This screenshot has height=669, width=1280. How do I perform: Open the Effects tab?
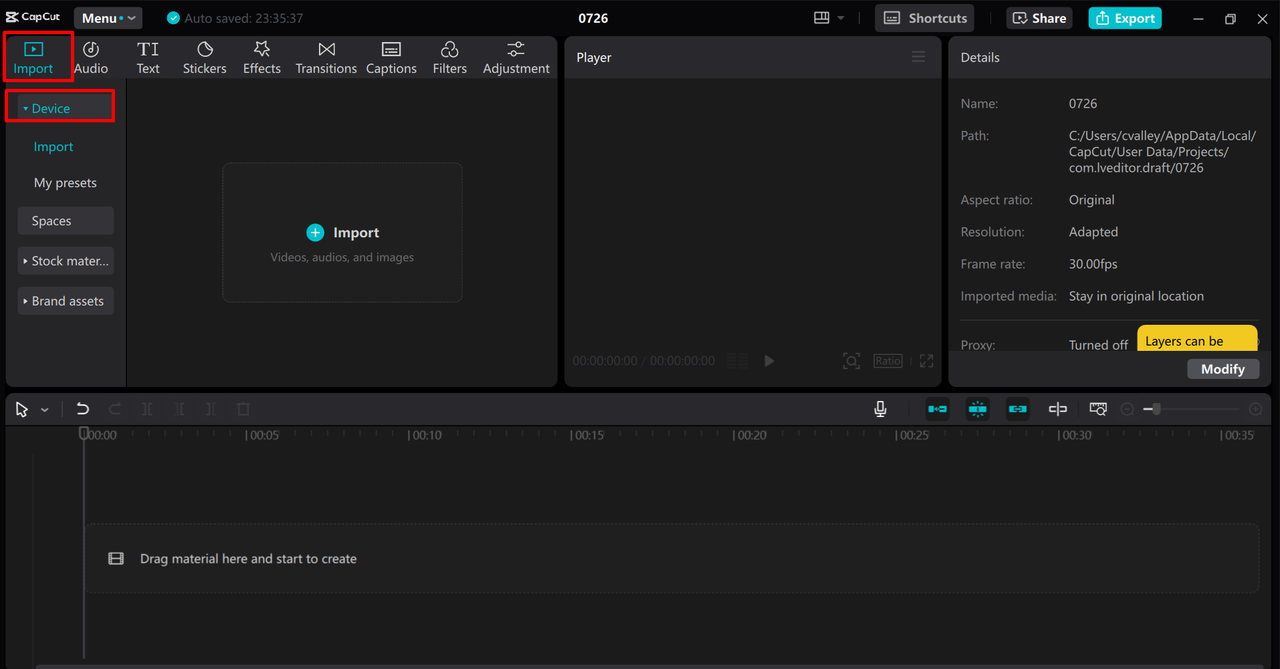click(262, 58)
